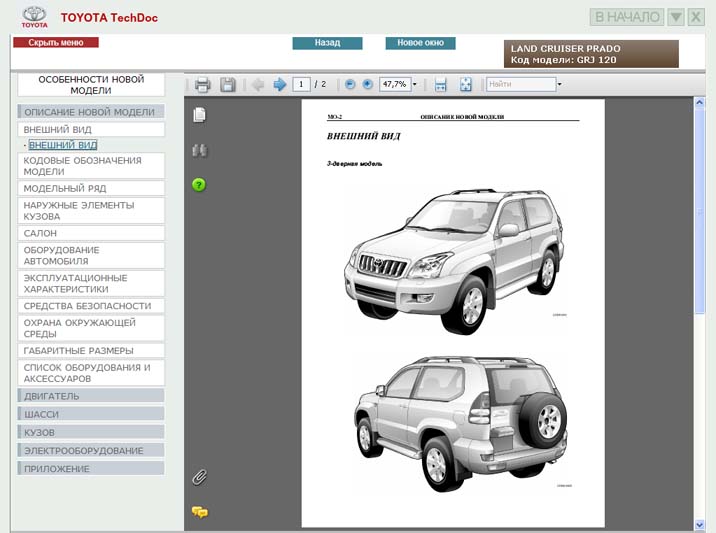Click the down-arrow button beside В НАЧАЛО
This screenshot has height=533, width=716.
(x=676, y=17)
